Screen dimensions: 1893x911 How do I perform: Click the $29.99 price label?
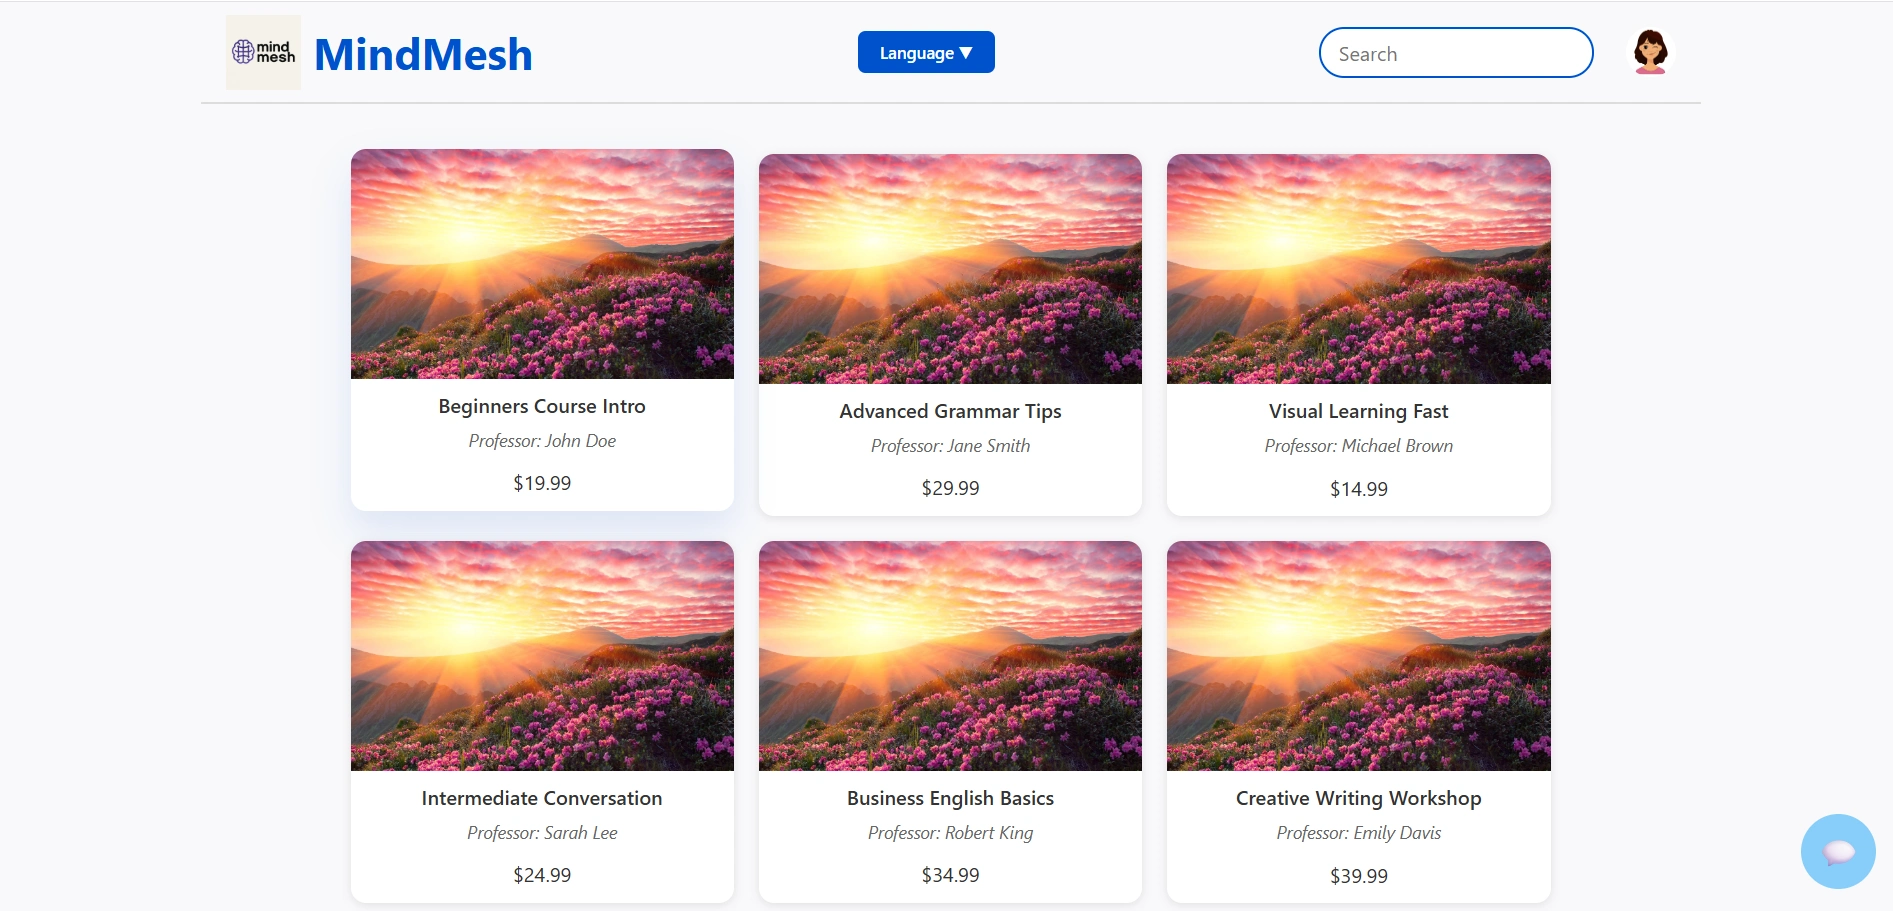[950, 488]
